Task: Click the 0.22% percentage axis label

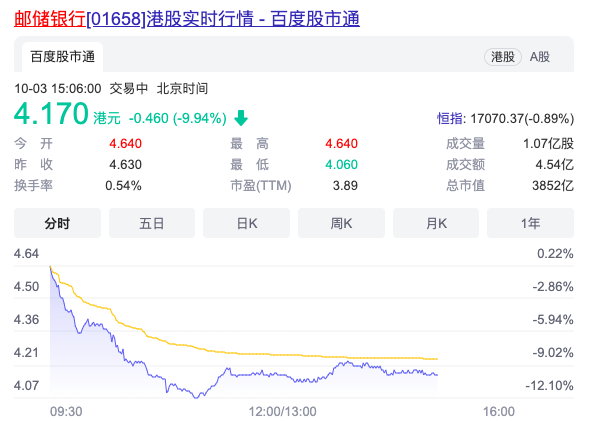Action: point(555,253)
